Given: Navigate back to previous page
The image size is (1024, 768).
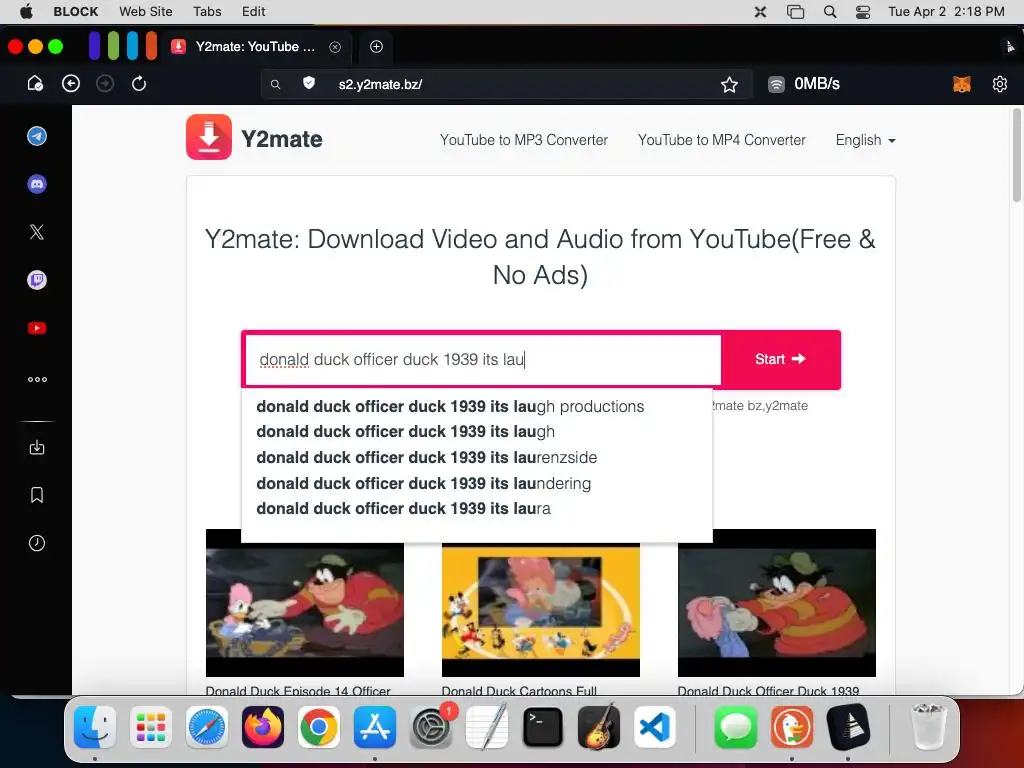Looking at the screenshot, I should (71, 84).
